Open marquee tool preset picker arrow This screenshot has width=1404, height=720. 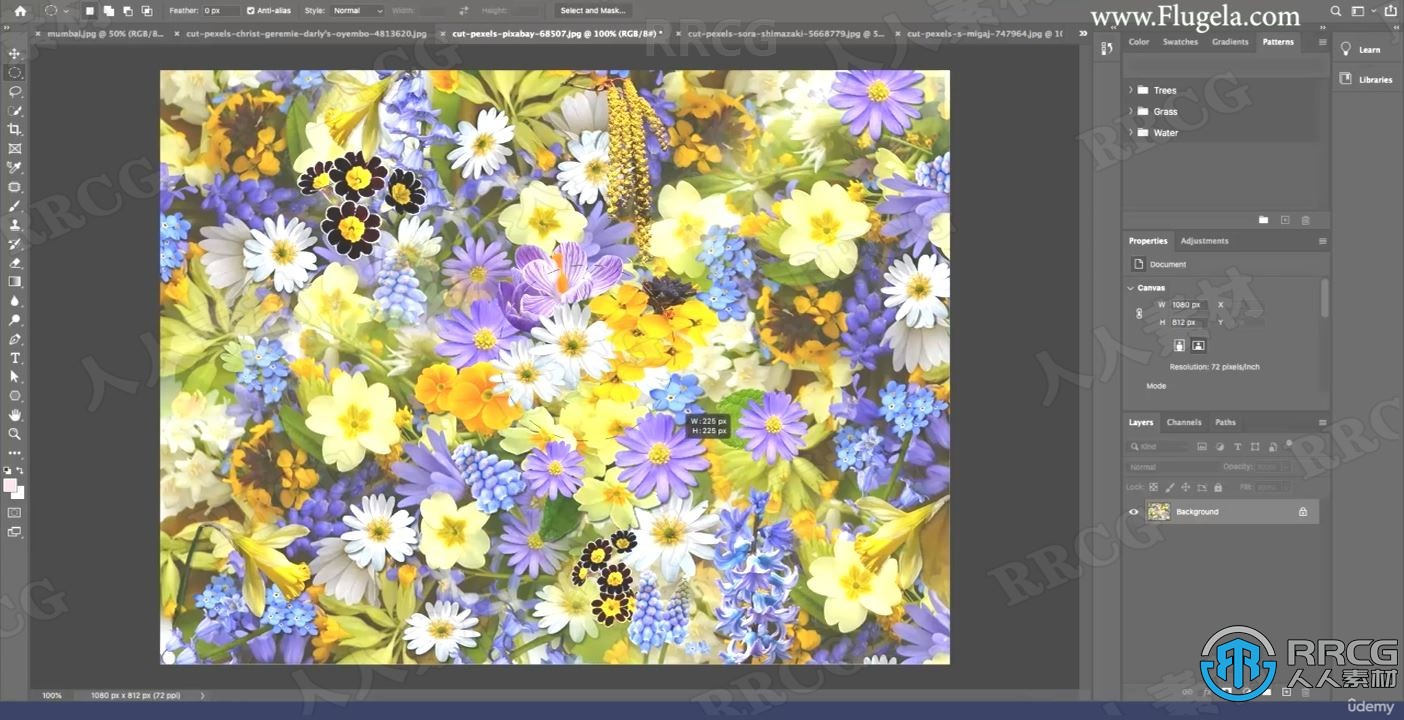66,11
